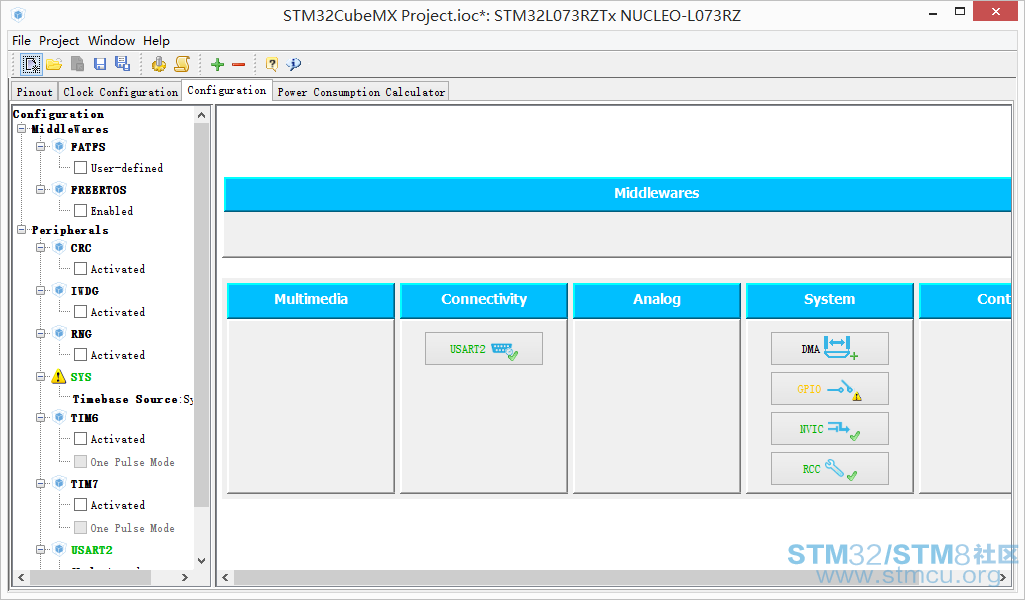Open the USART2 configuration button
The width and height of the screenshot is (1025, 600).
484,348
